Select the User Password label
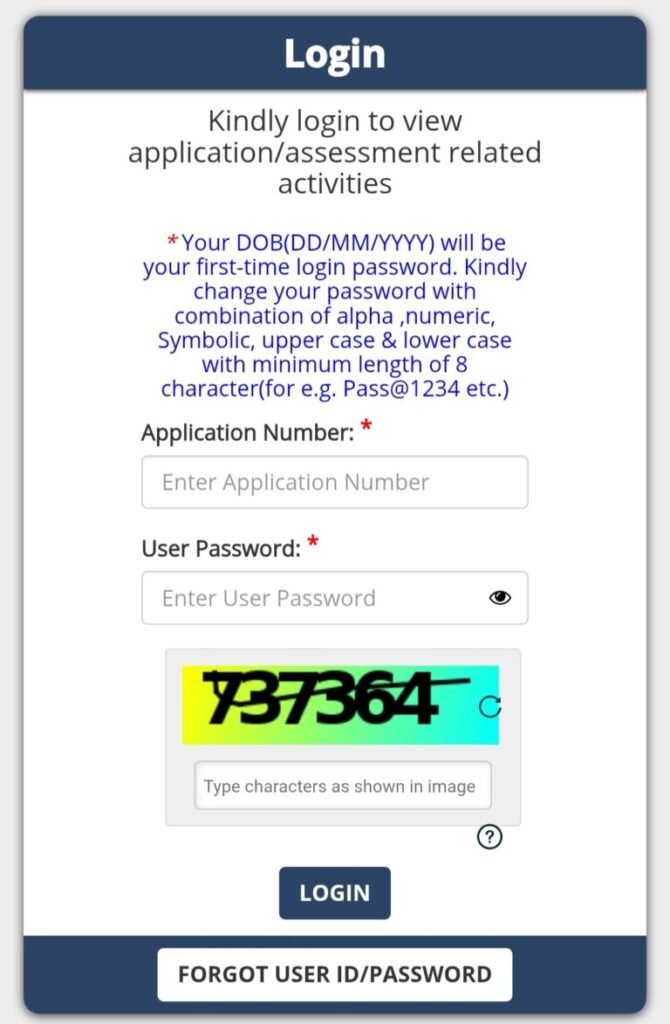This screenshot has width=670, height=1024. (220, 548)
